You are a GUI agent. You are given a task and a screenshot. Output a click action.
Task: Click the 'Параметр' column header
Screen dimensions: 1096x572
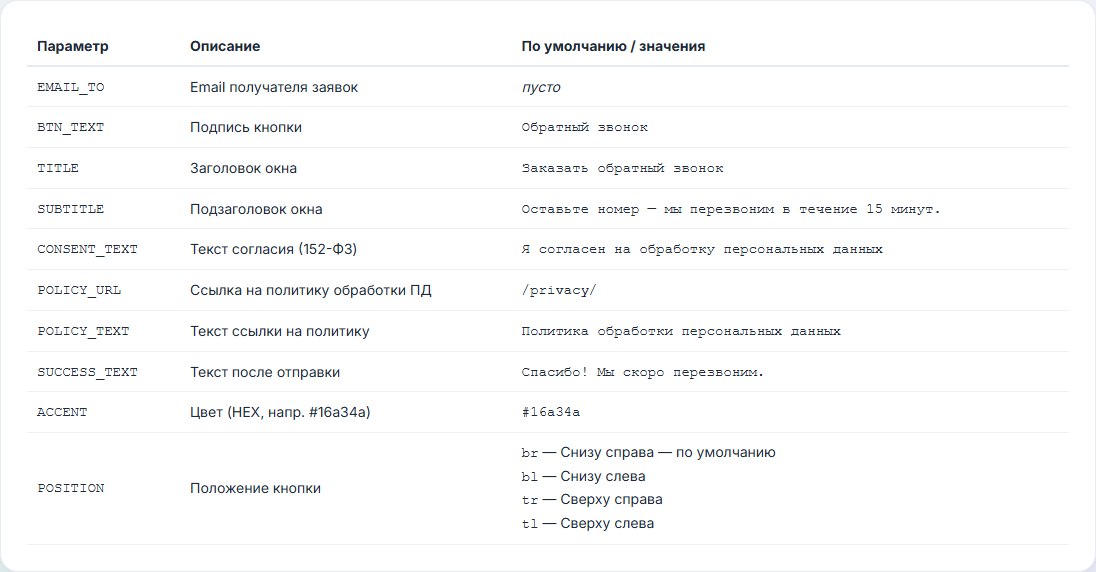coord(73,46)
